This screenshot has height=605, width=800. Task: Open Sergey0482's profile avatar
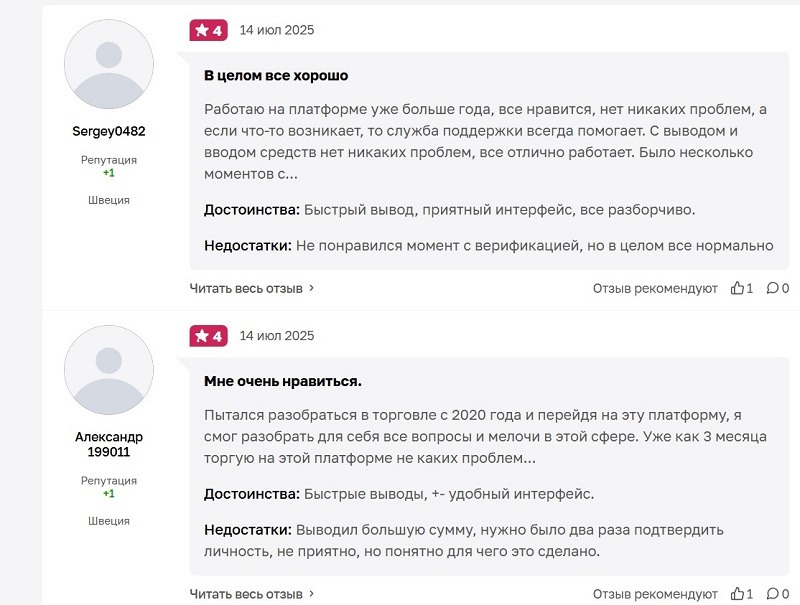[108, 64]
